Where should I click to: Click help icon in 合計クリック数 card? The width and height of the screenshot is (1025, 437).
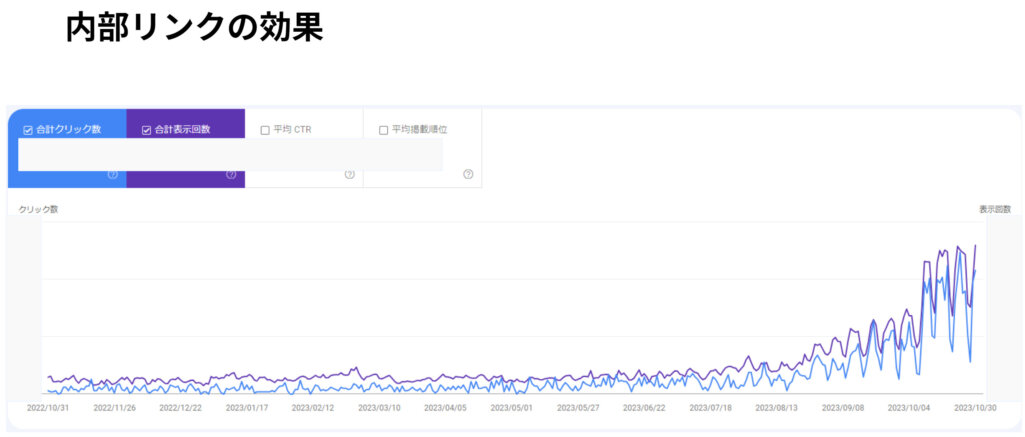(112, 174)
